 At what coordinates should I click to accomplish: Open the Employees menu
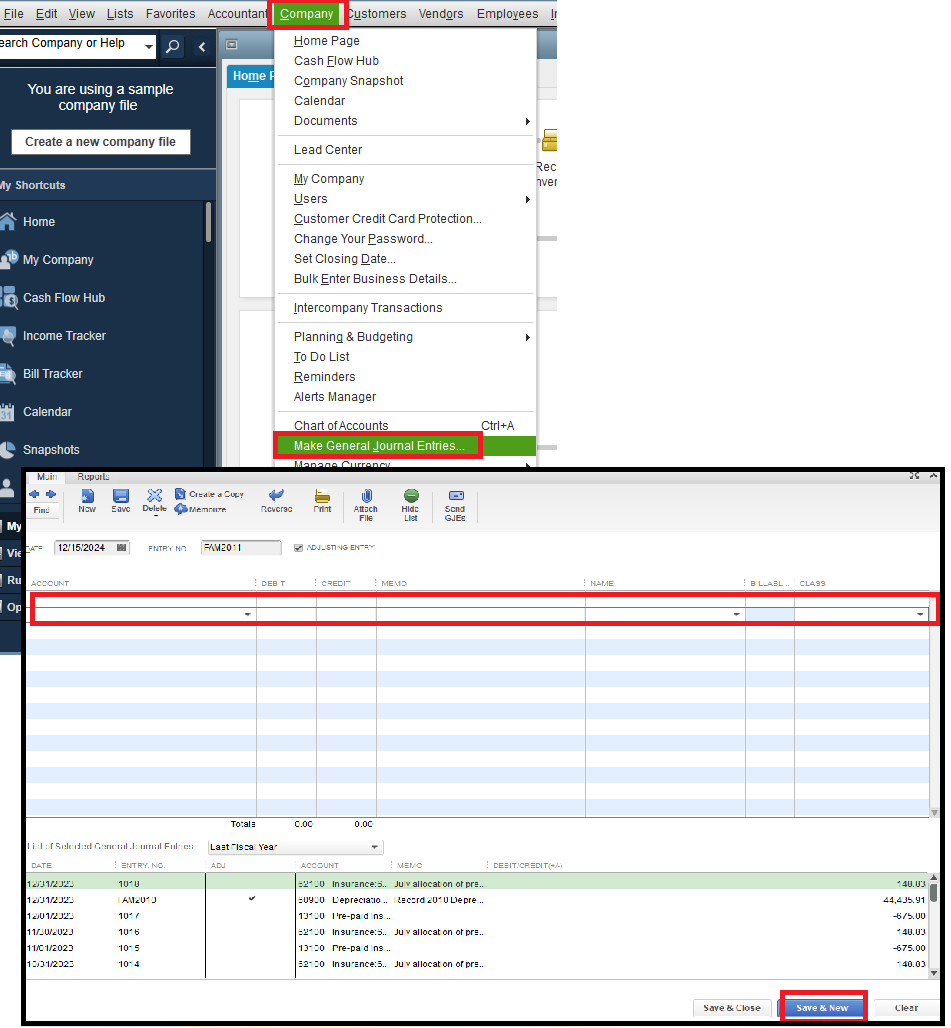pyautogui.click(x=507, y=14)
